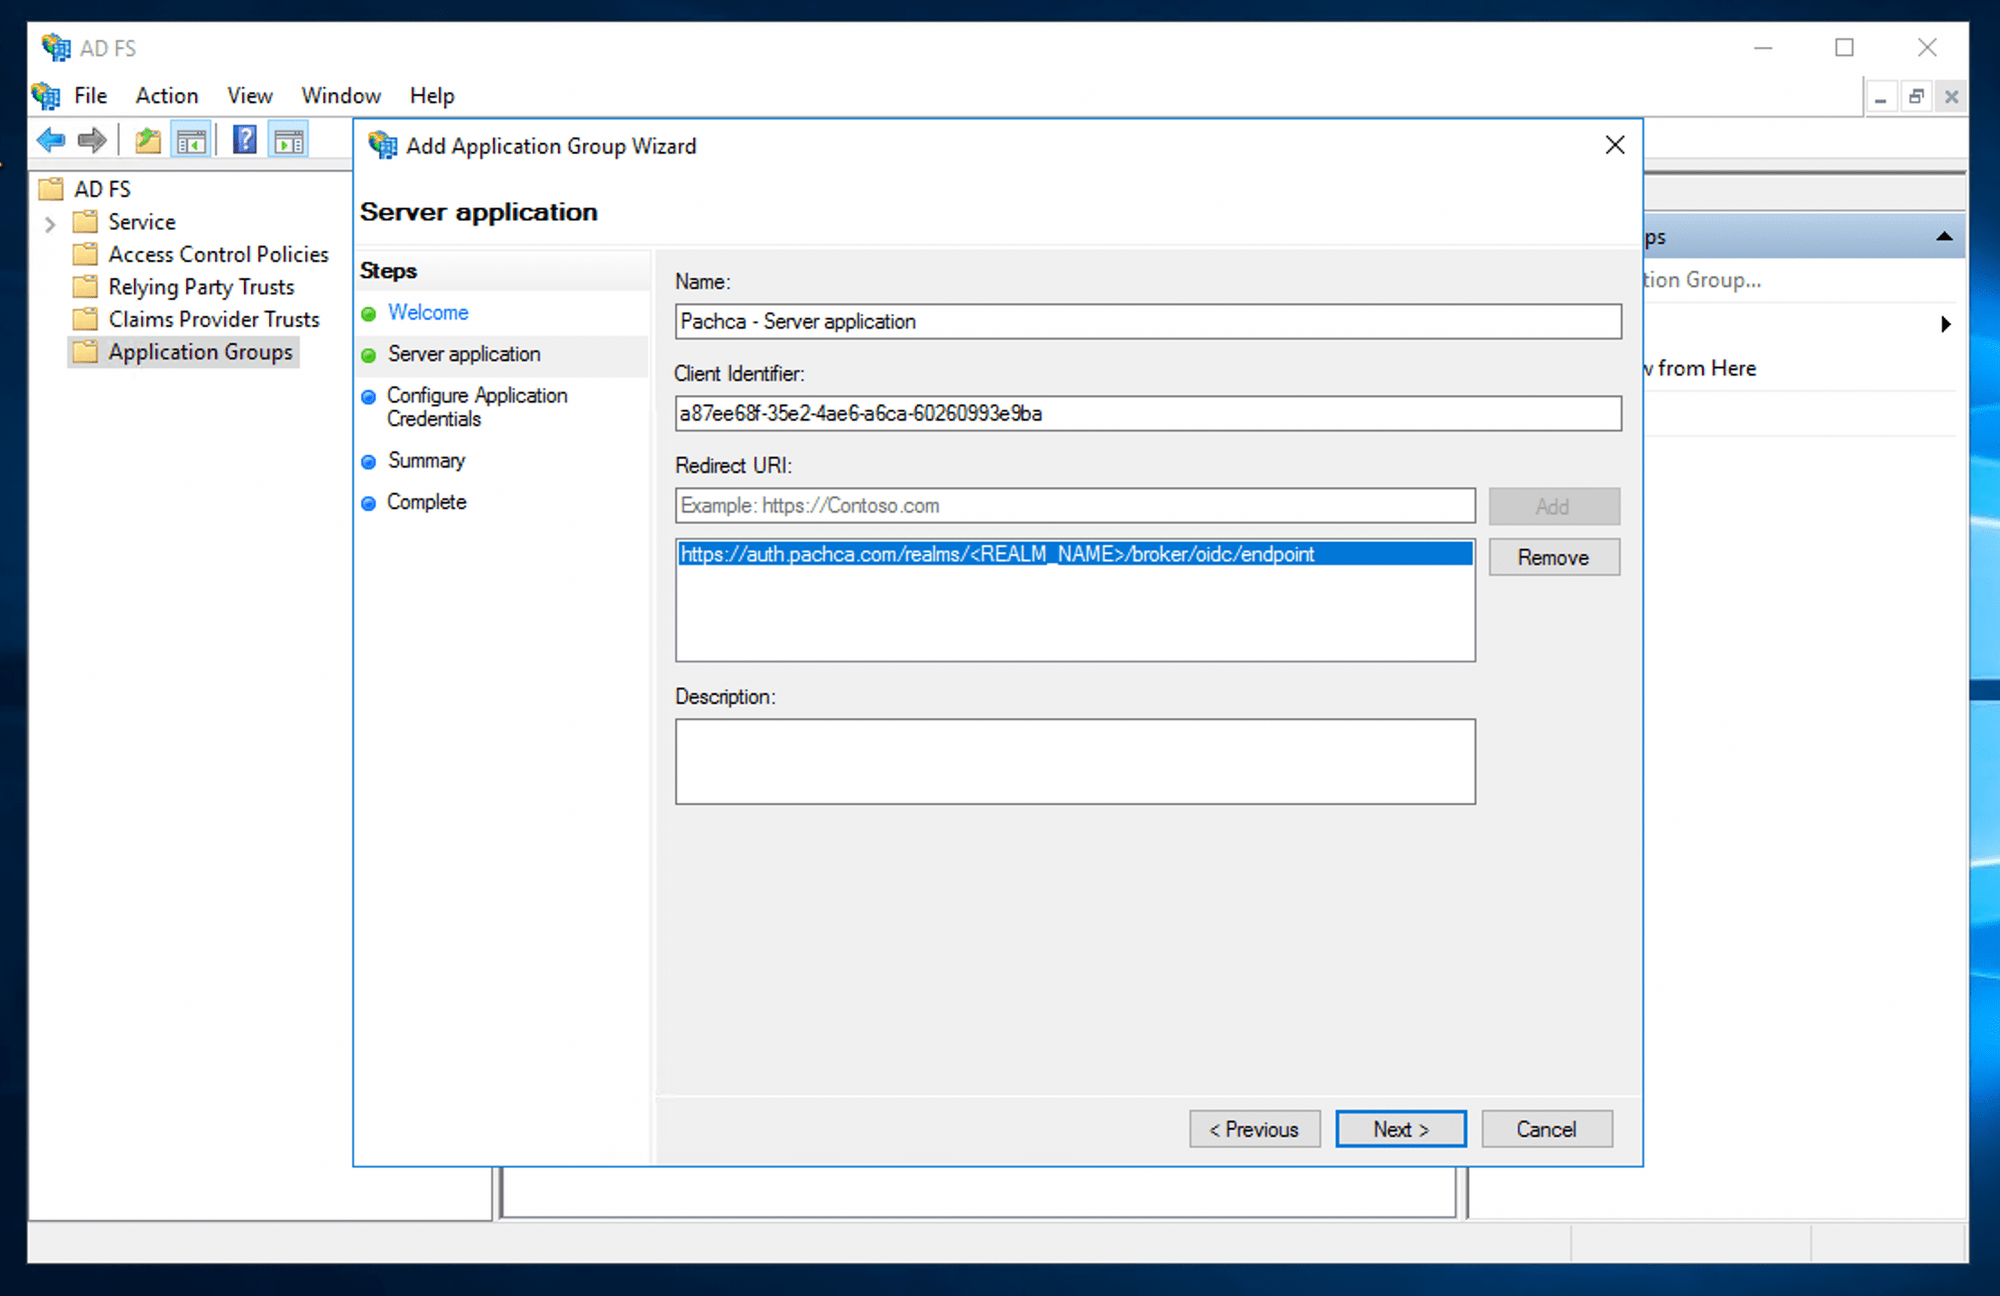Click the gray Forward arrow toolbar icon
Screen dimensions: 2000x1296
click(x=92, y=140)
